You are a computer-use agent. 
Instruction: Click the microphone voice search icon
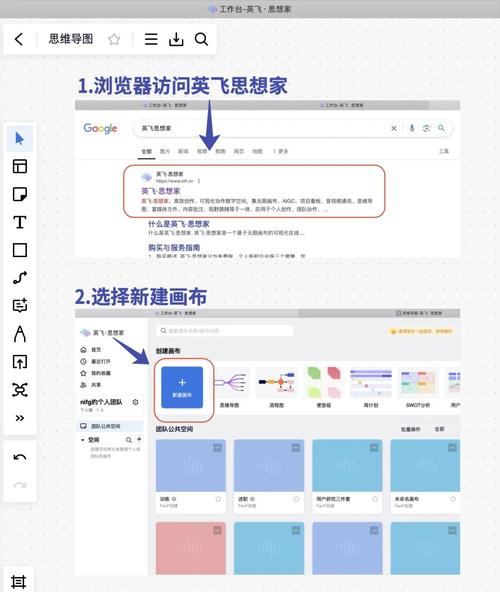coord(412,128)
